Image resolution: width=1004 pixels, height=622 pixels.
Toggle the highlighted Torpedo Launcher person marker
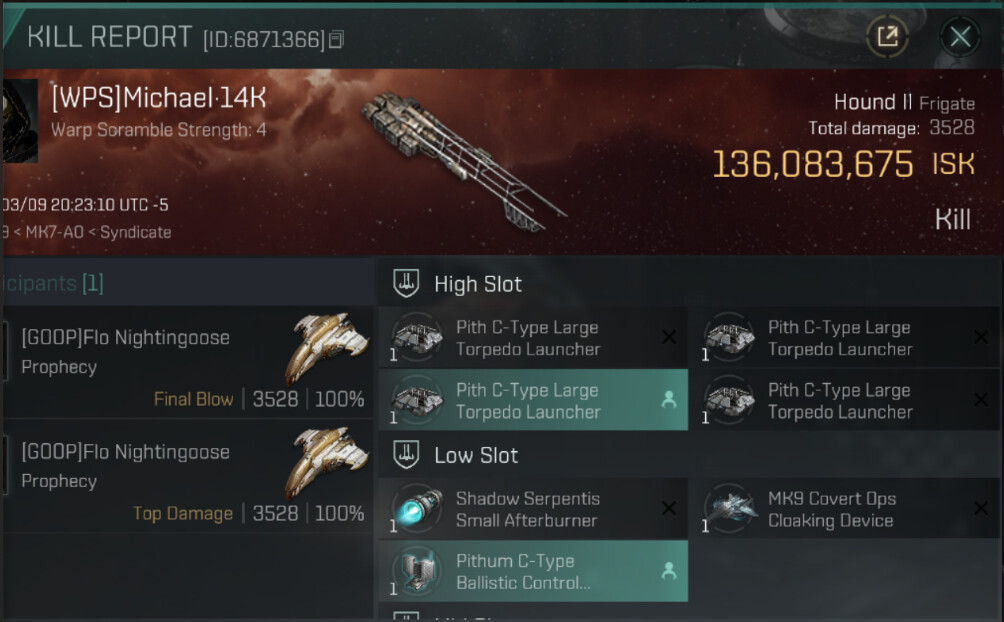coord(669,400)
